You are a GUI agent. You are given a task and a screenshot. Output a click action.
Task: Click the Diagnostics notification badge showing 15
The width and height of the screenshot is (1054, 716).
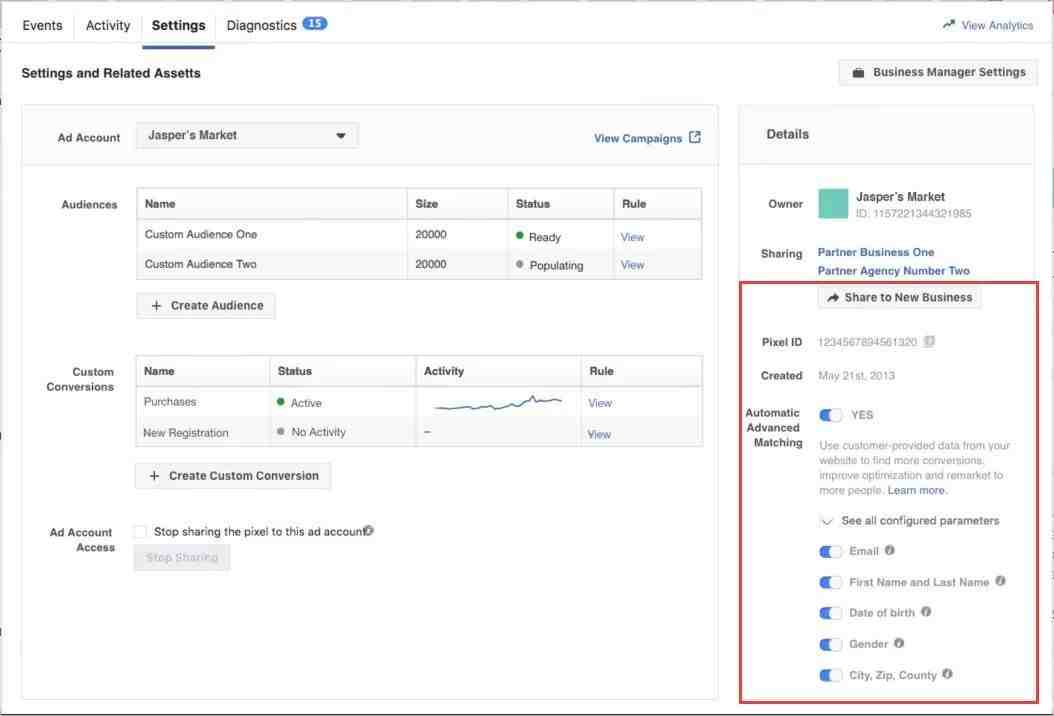(315, 24)
